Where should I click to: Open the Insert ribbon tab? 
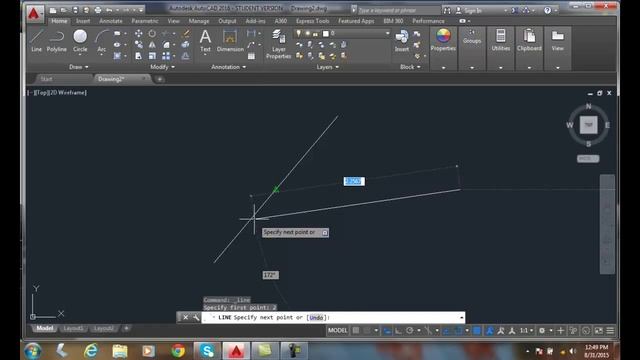[83, 21]
